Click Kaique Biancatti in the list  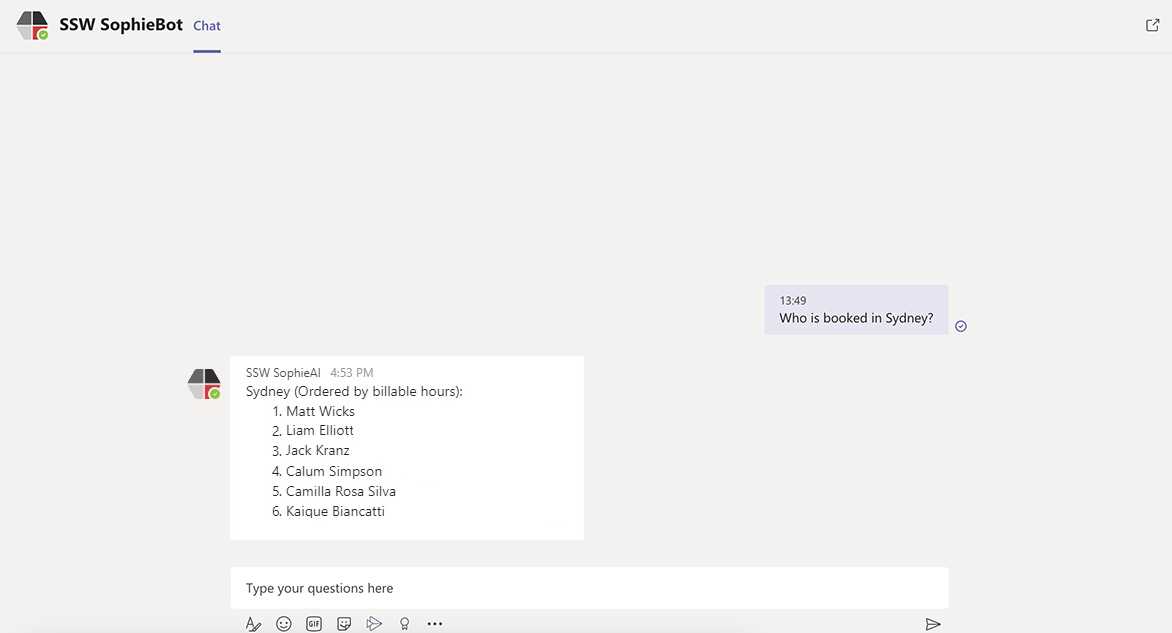tap(335, 511)
